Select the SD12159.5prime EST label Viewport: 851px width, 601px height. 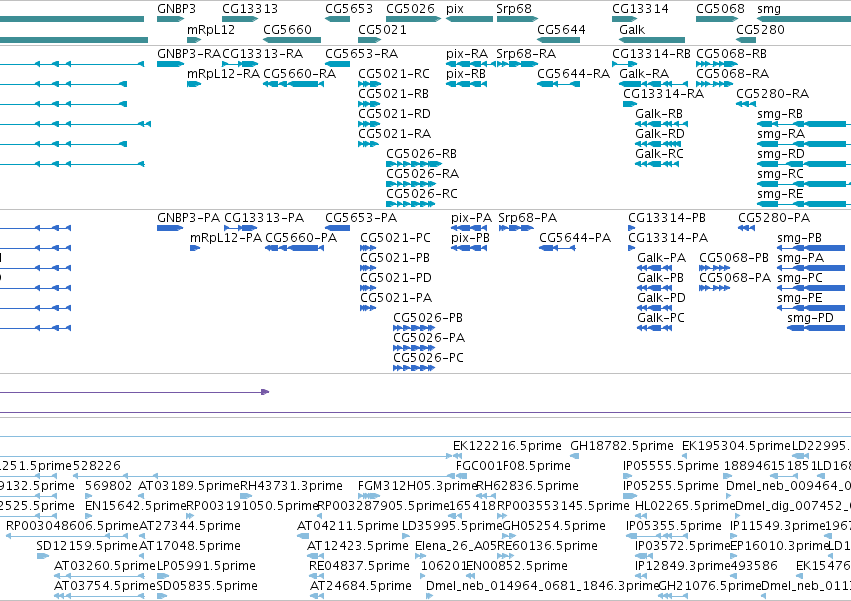coord(87,546)
